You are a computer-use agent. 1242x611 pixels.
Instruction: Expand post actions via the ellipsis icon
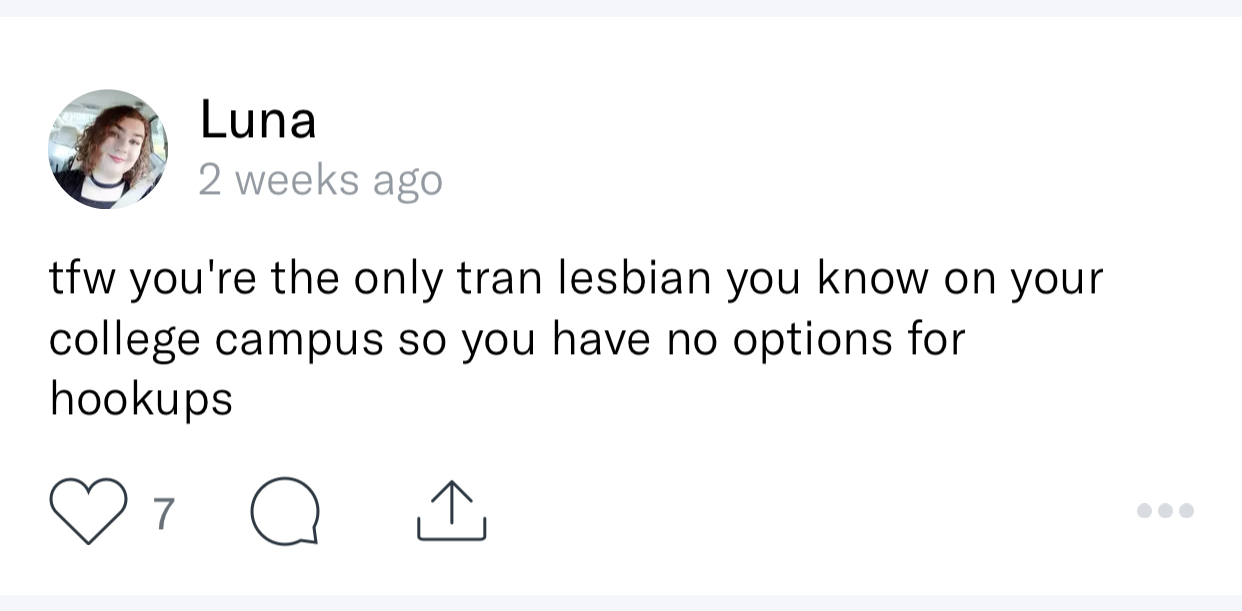(1165, 511)
